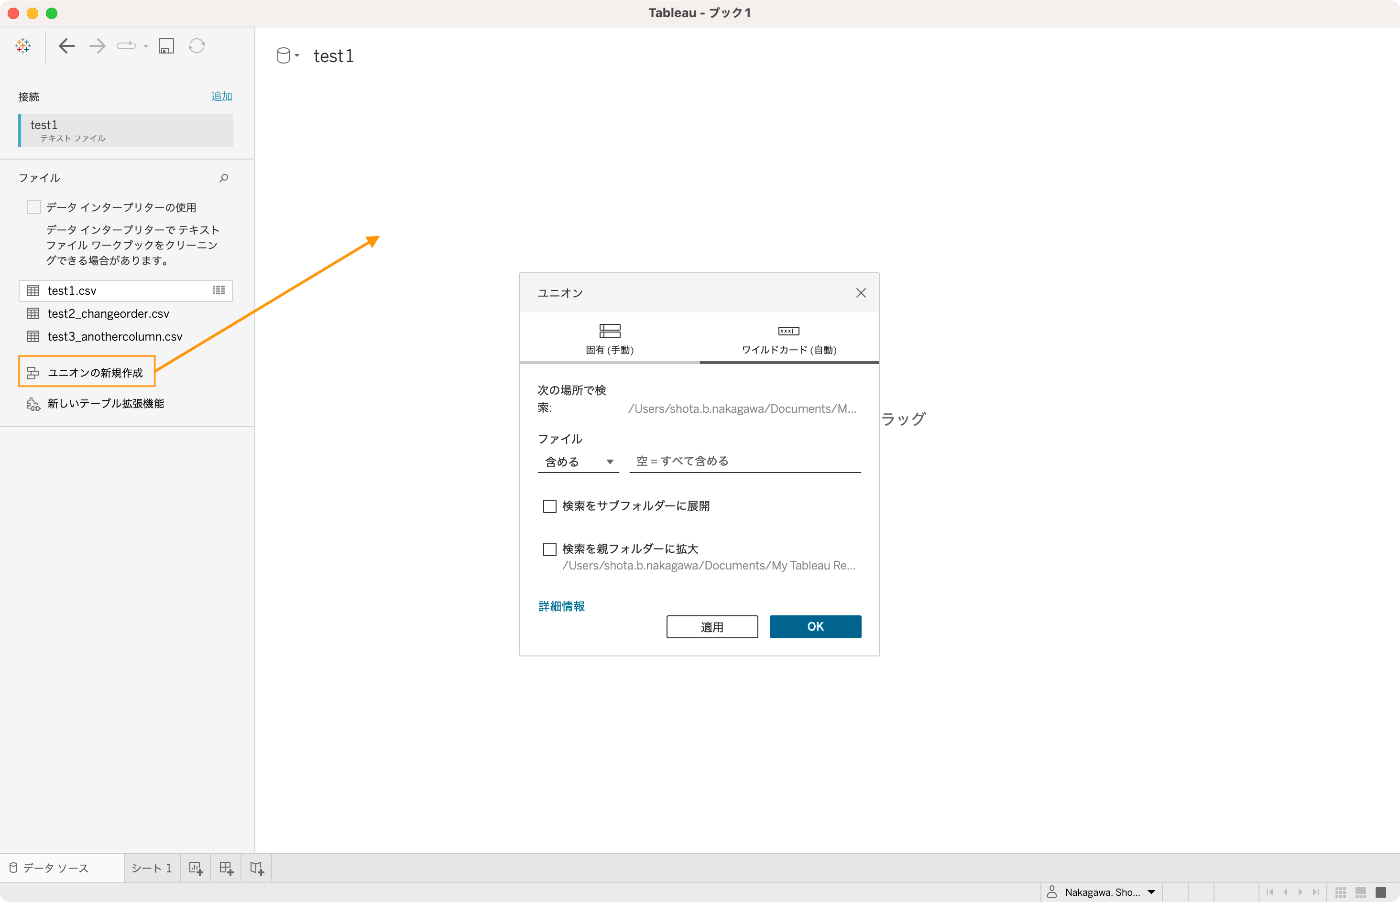Add a new connection via 追加

(x=222, y=97)
